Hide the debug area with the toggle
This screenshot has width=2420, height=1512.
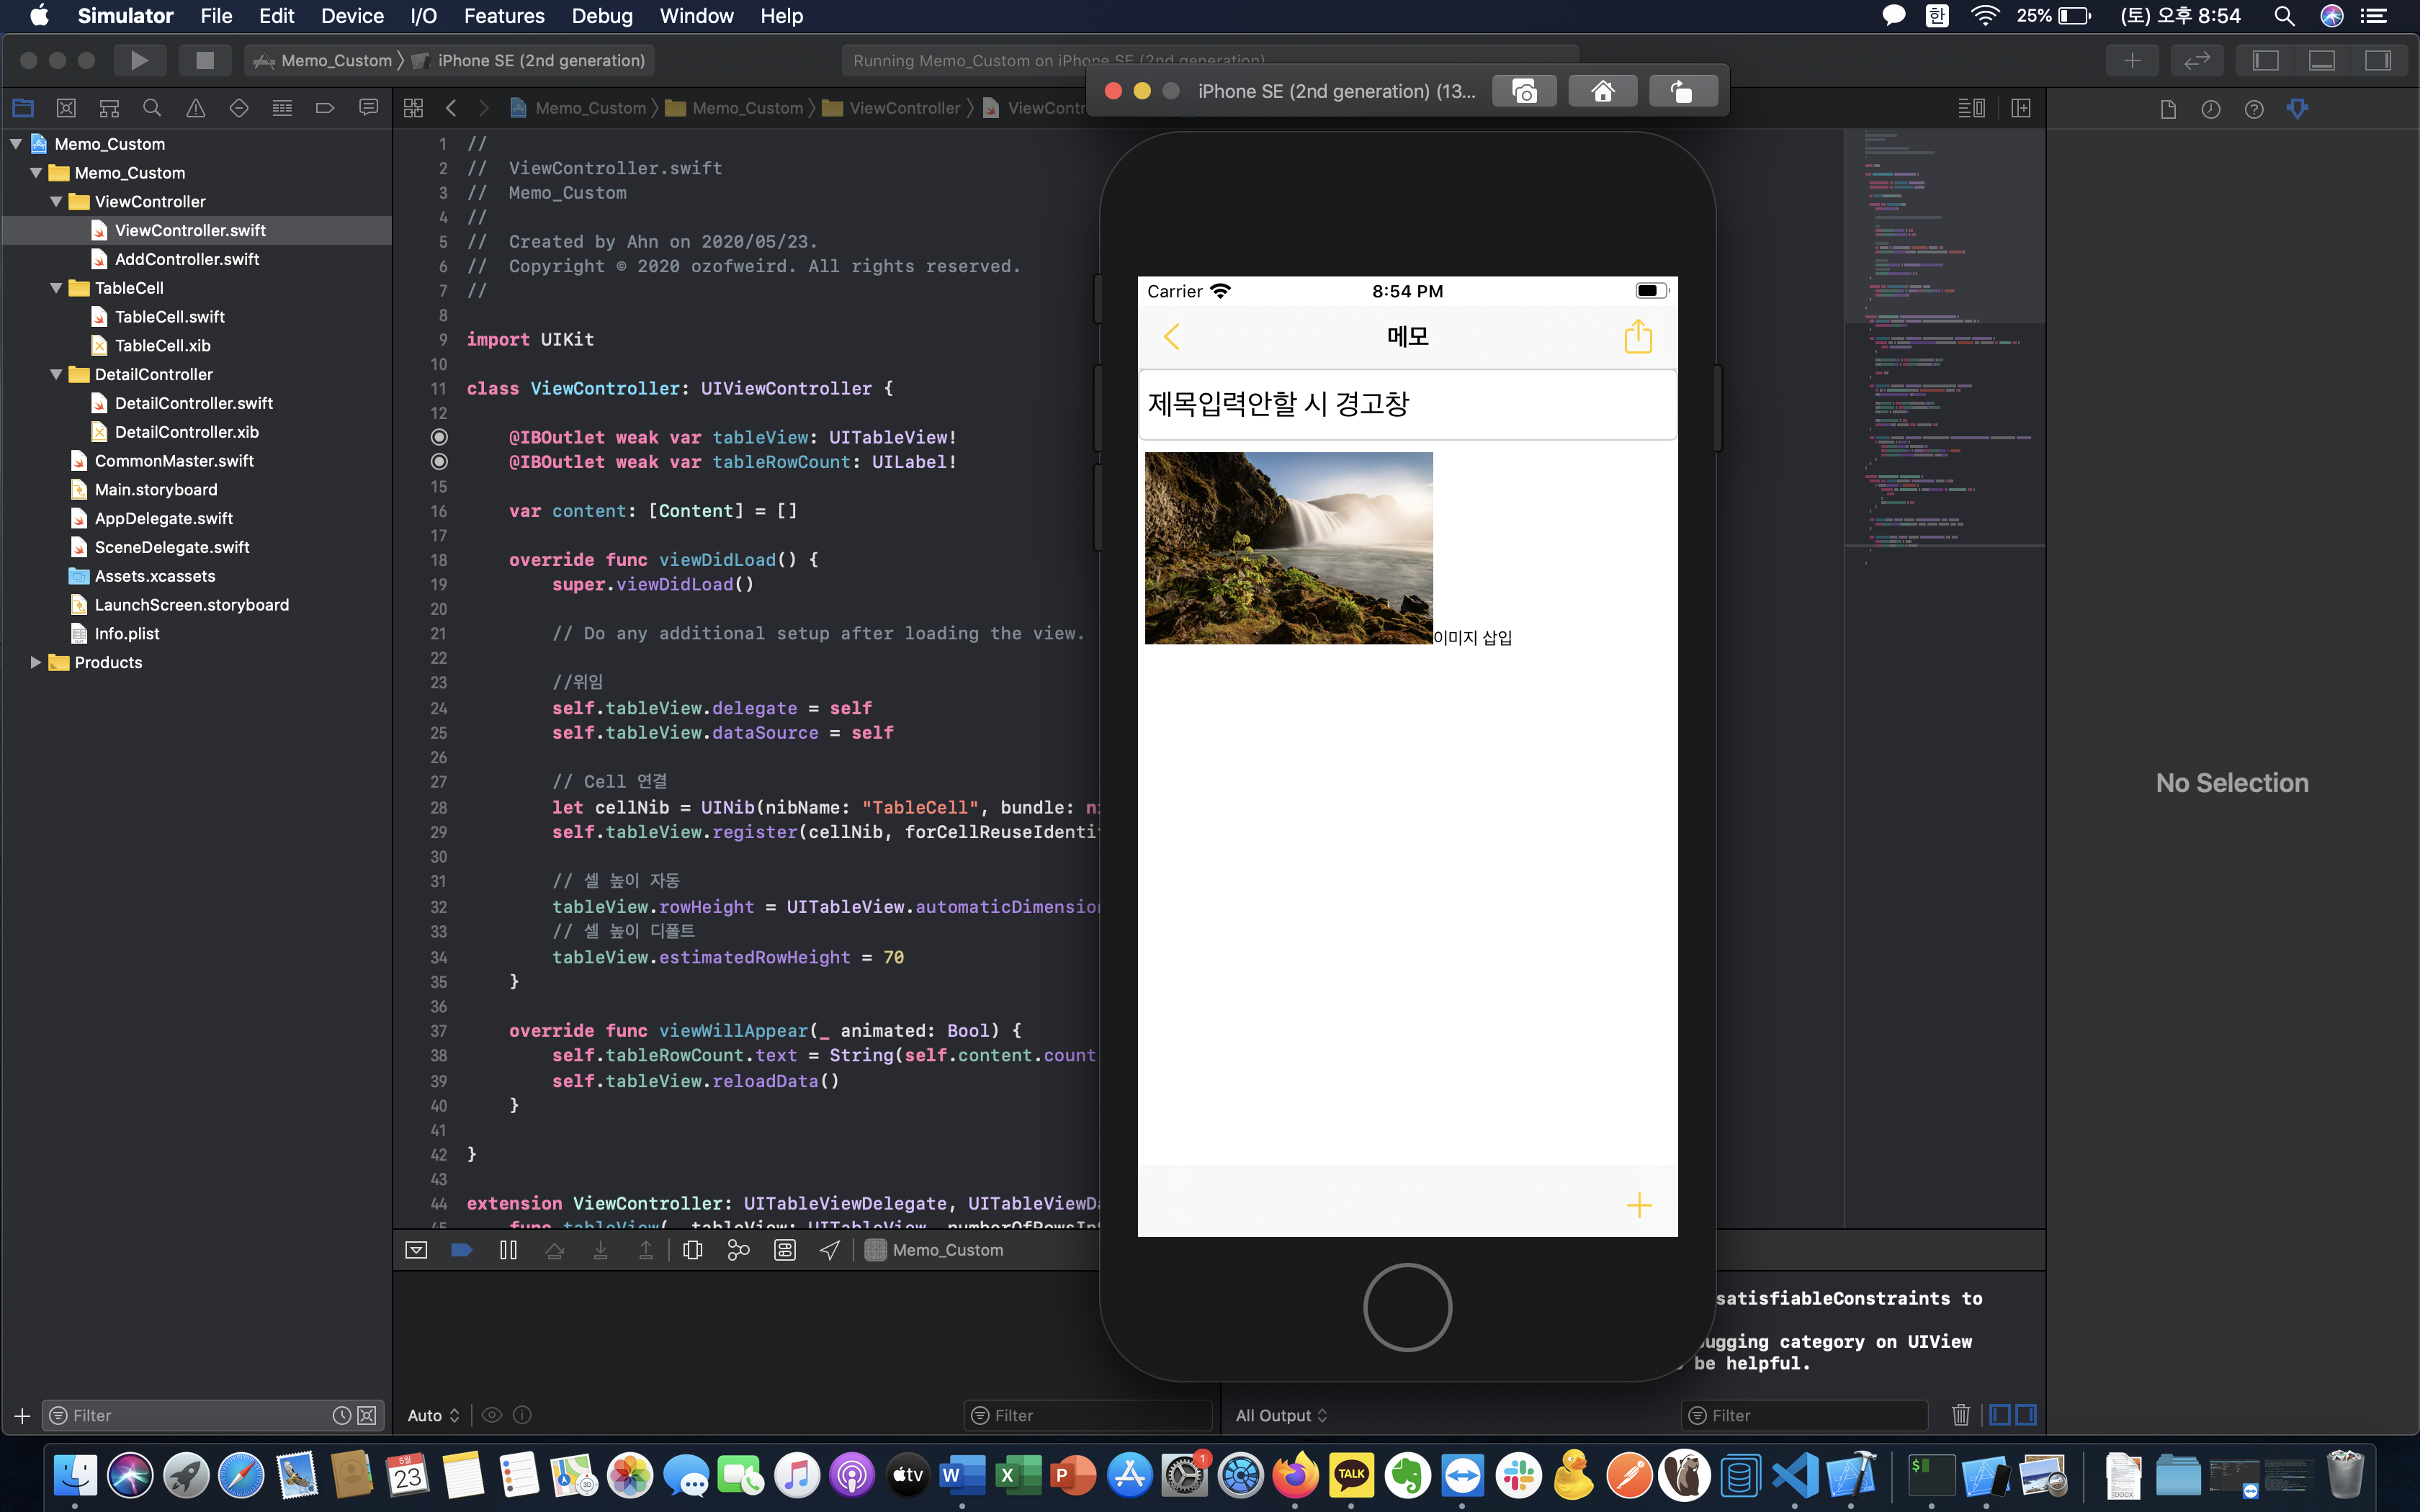tap(416, 1250)
